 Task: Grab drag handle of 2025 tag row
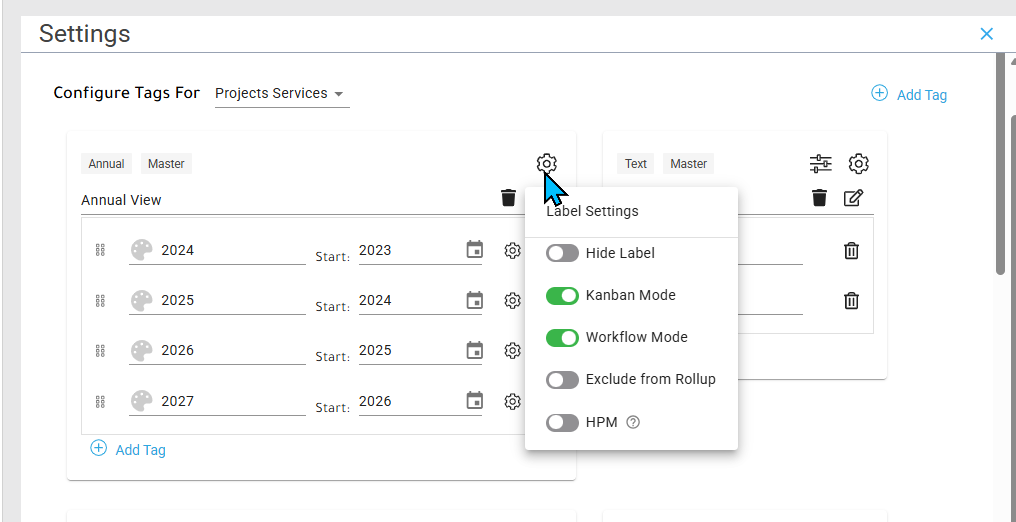click(100, 301)
